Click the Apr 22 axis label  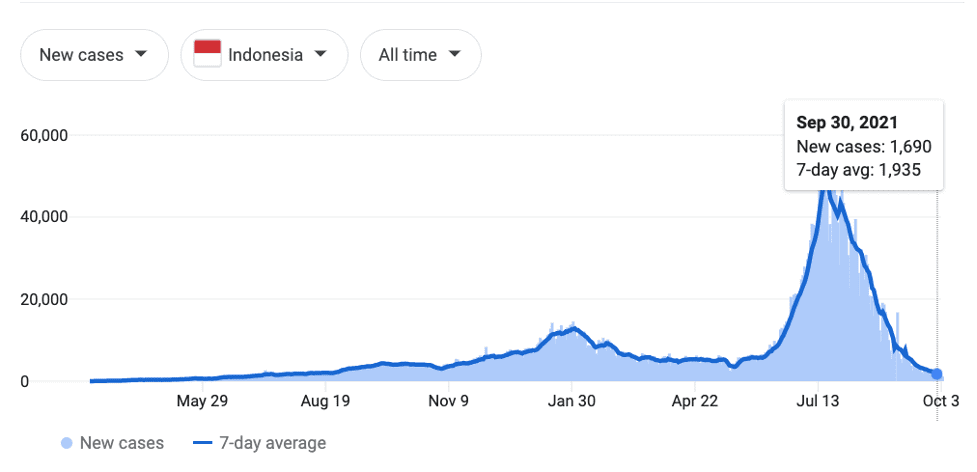695,401
